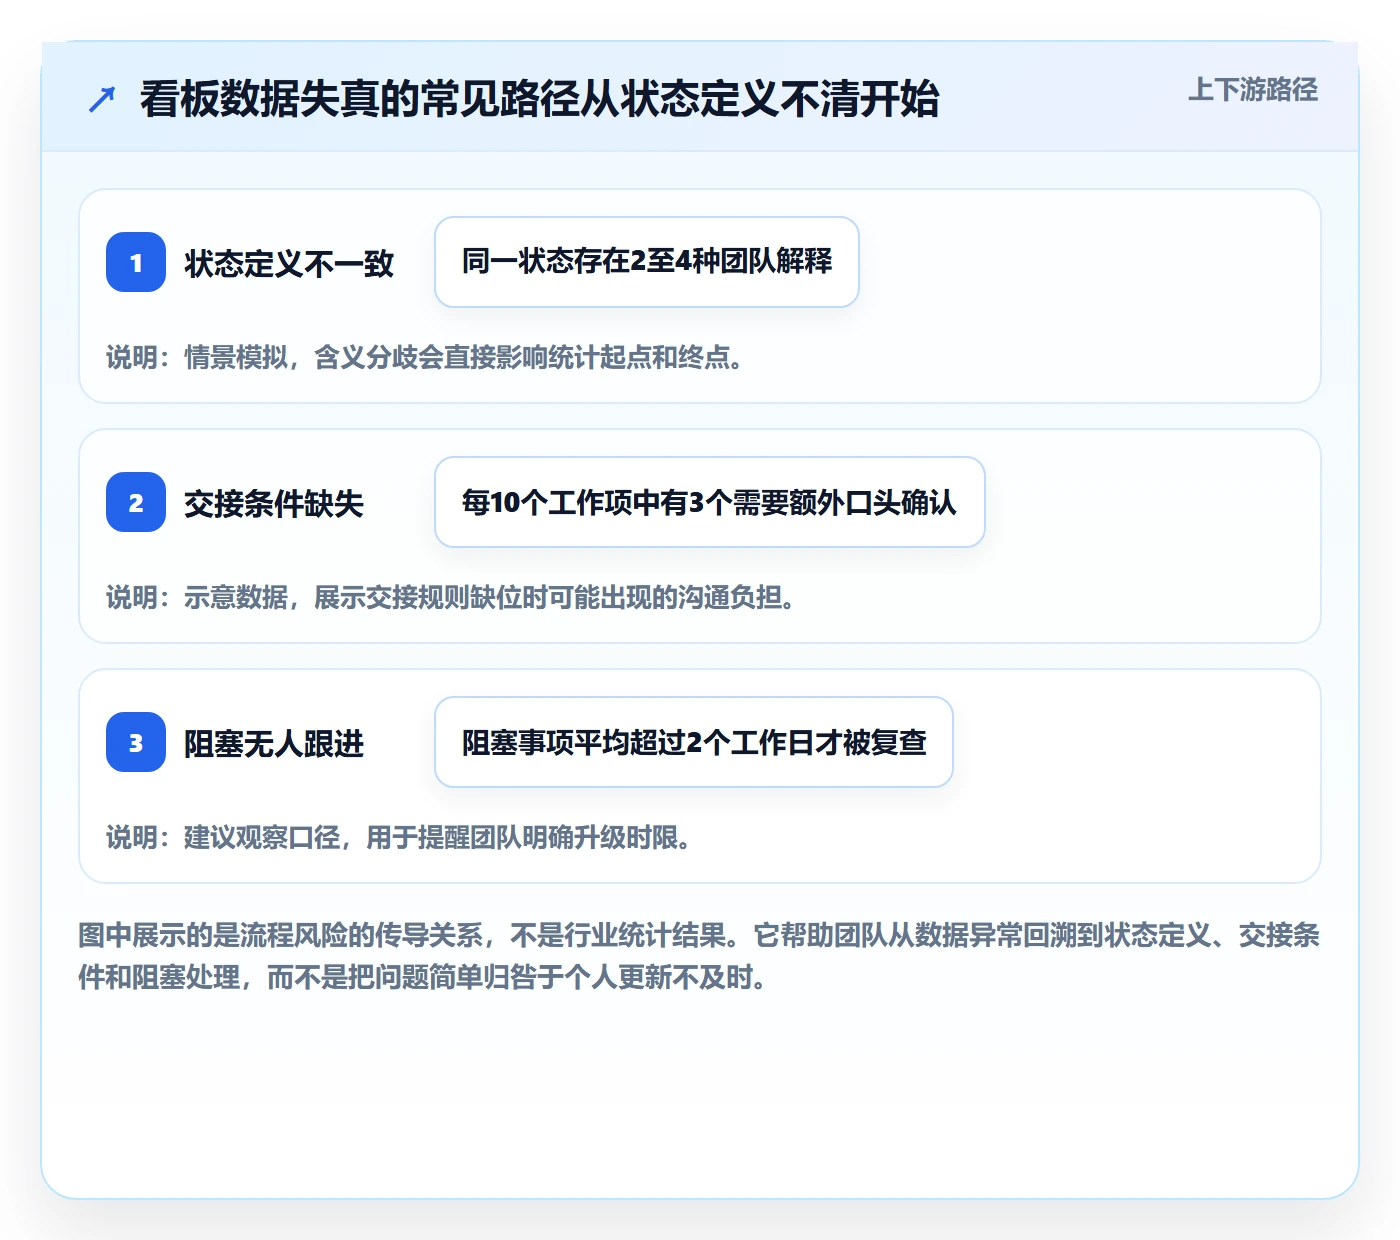Click the note starting 说明：情景模拟
This screenshot has width=1400, height=1240.
pos(425,357)
